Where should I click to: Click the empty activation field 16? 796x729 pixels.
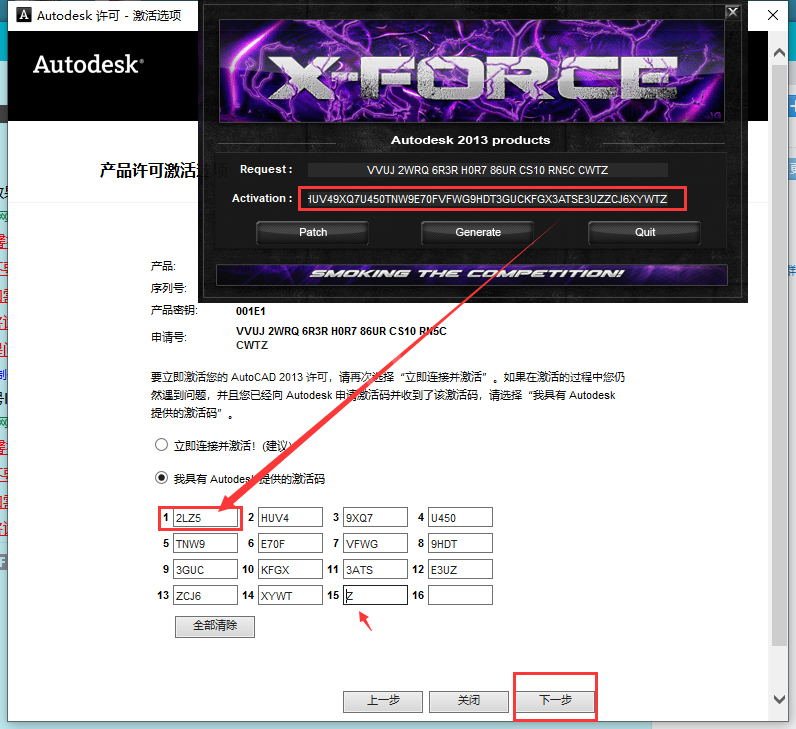click(460, 595)
